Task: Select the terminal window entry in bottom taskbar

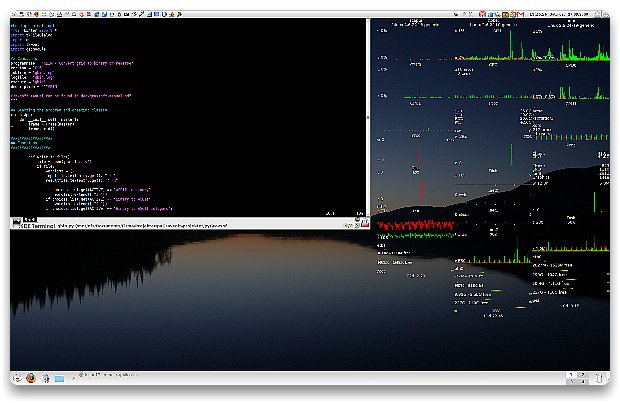Action: click(107, 375)
